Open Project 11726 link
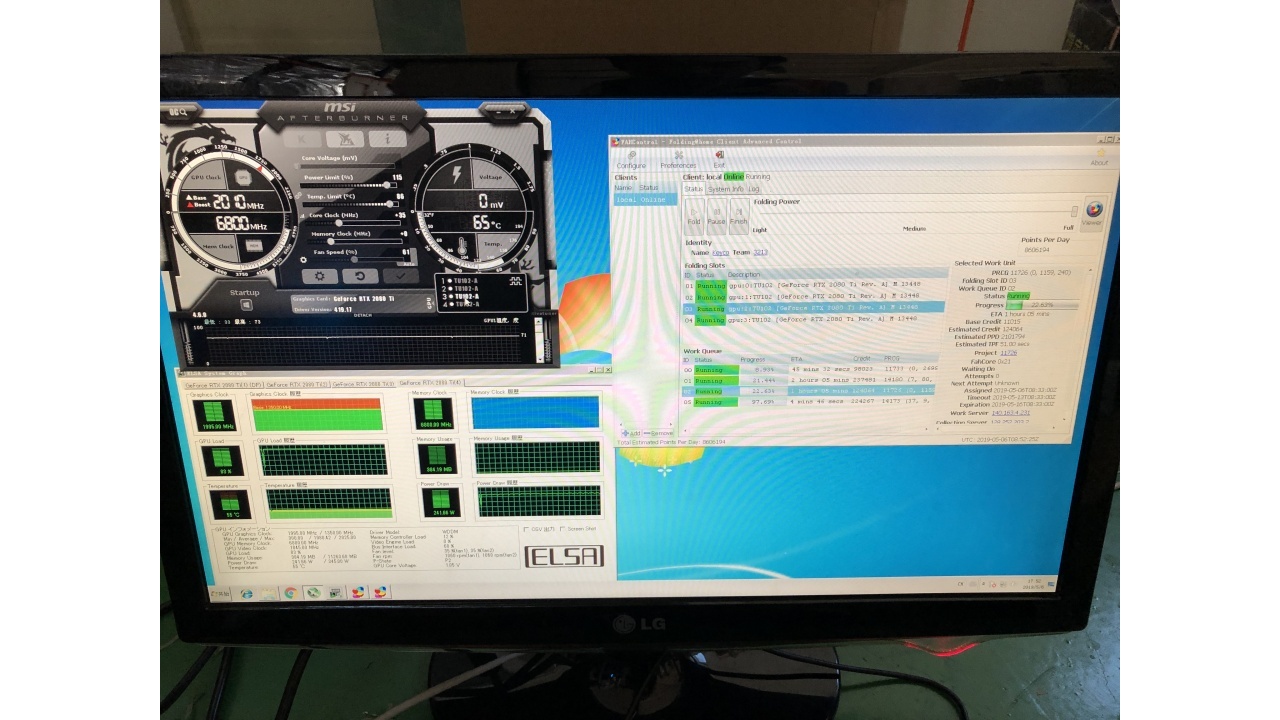The height and width of the screenshot is (720, 1280). [x=1008, y=353]
